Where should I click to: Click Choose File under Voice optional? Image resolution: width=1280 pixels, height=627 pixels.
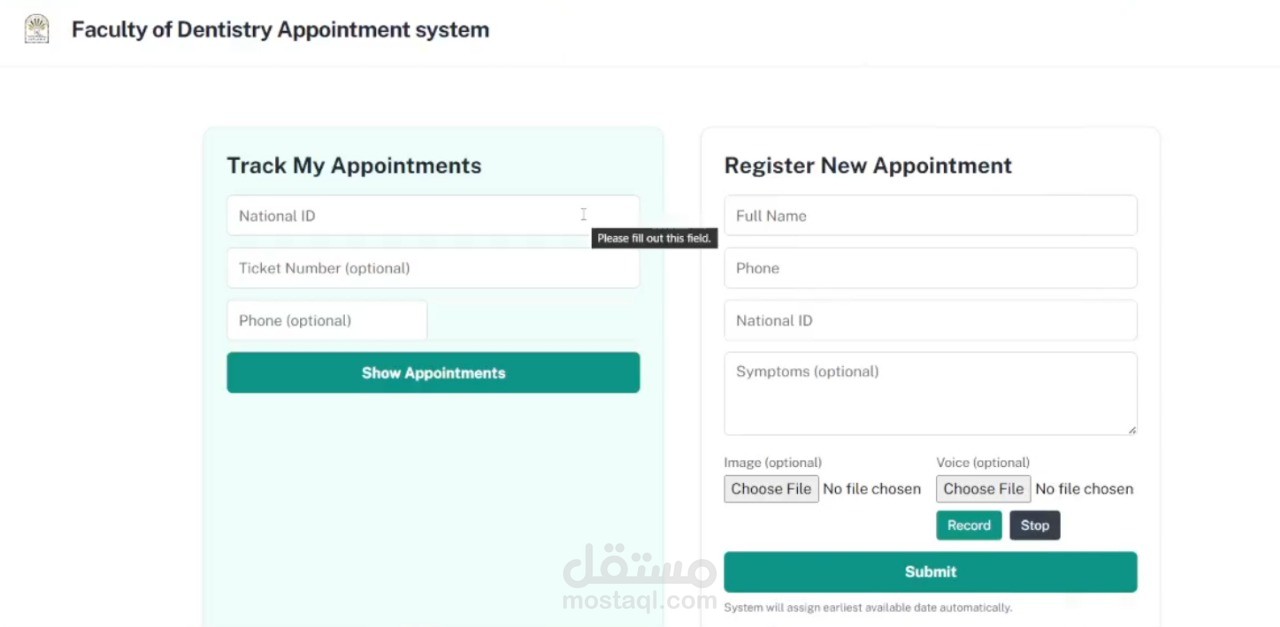[x=983, y=488]
